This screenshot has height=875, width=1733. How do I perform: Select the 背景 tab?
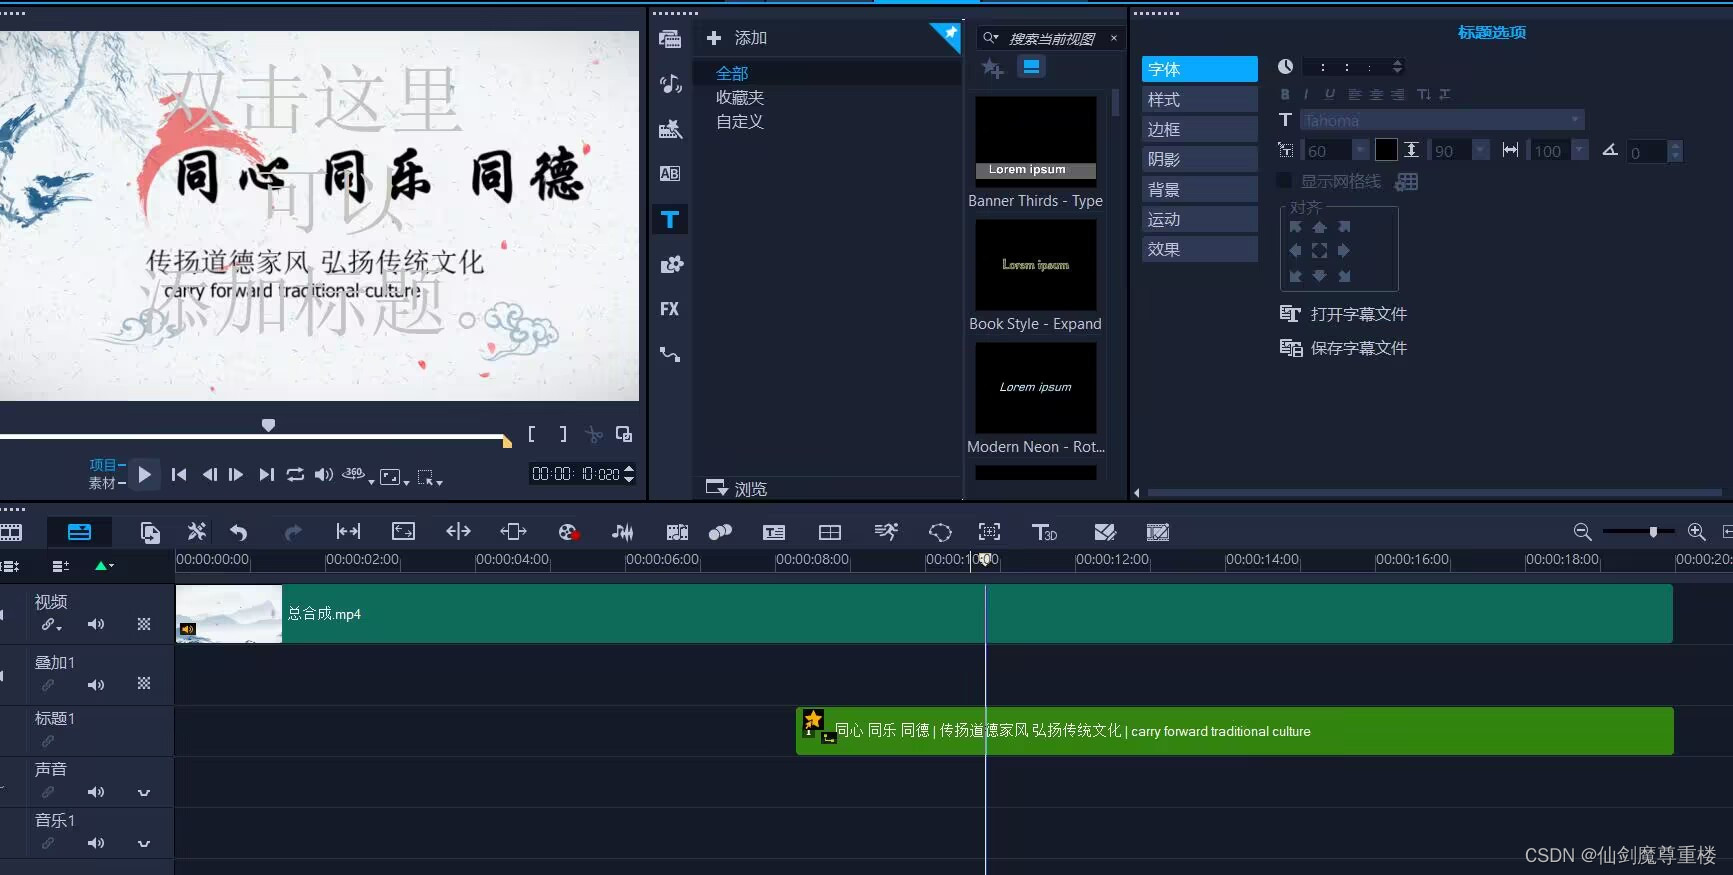coord(1199,189)
